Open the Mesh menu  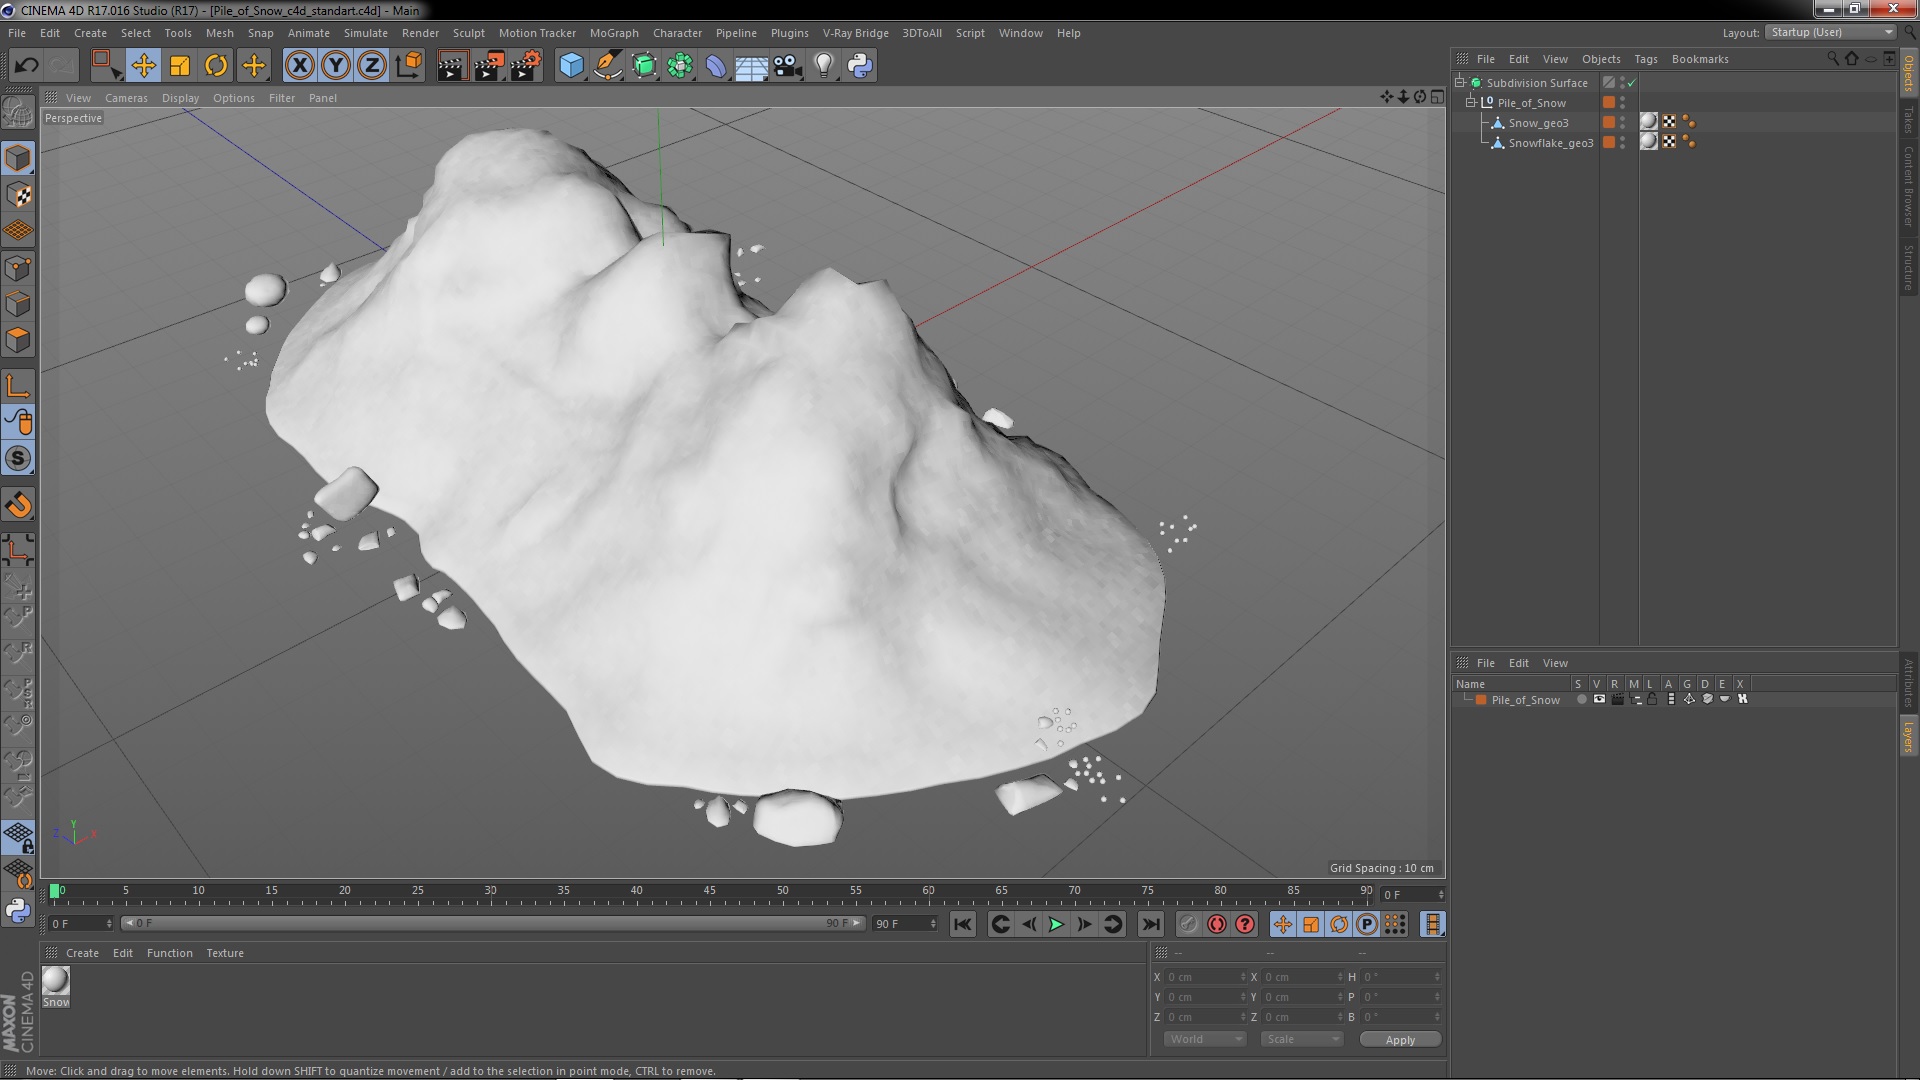point(219,33)
